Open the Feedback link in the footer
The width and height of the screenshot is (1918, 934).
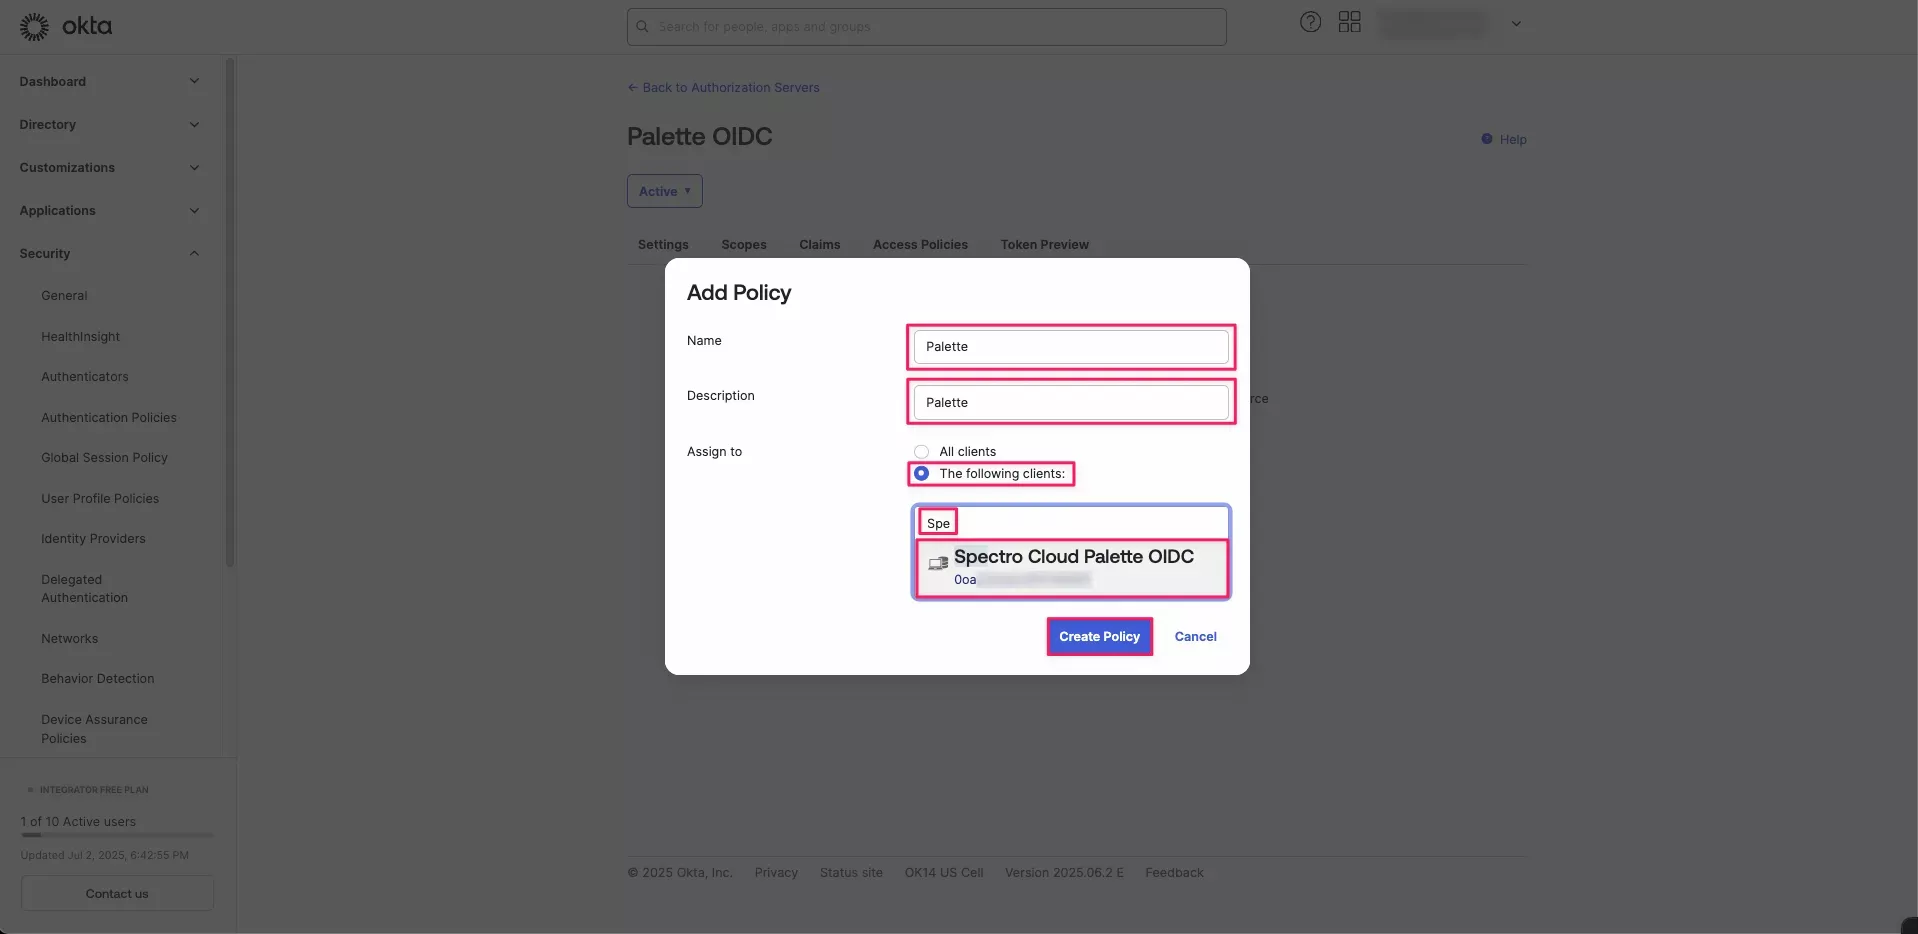tap(1174, 871)
